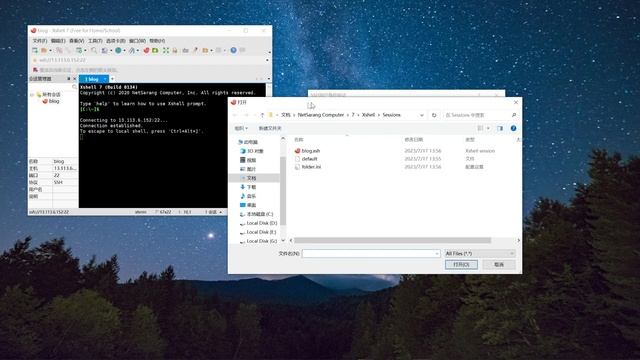Expand the address path history dropdown

(422, 115)
